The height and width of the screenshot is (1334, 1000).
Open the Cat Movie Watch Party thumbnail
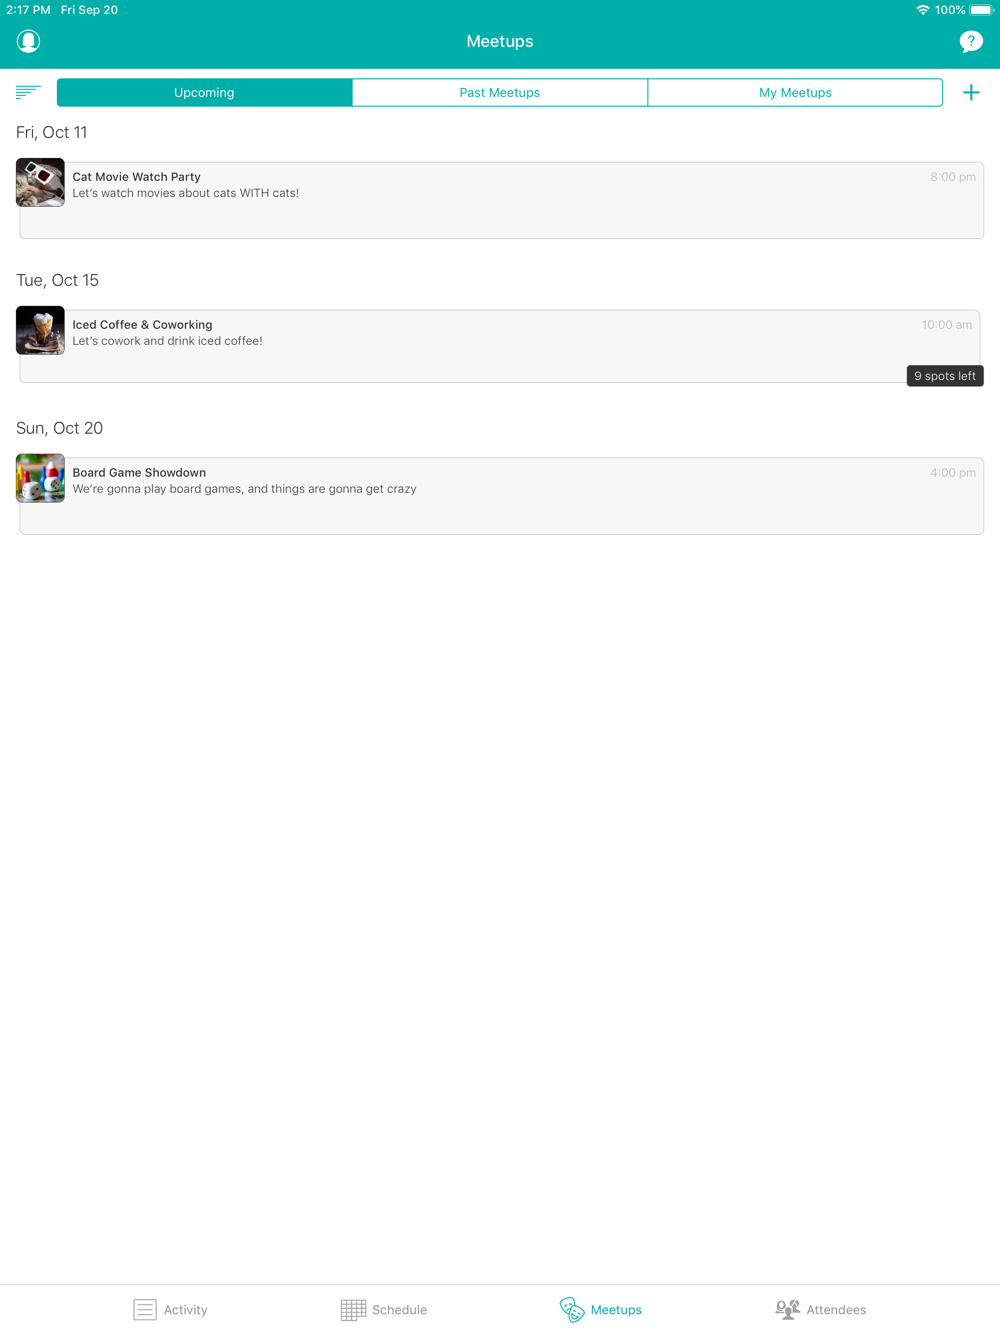pyautogui.click(x=40, y=182)
